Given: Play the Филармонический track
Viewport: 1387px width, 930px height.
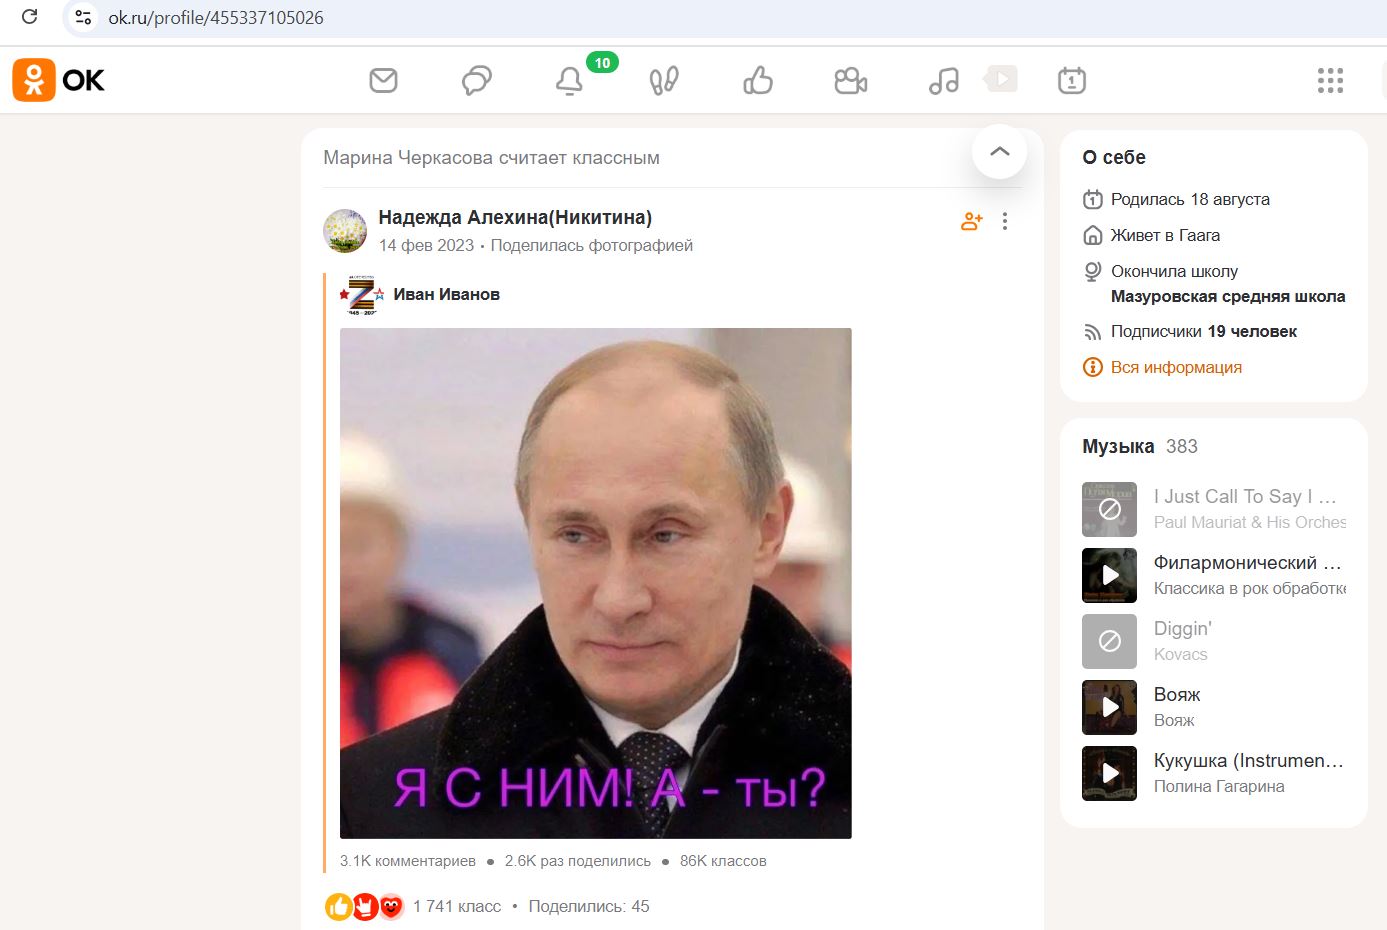Looking at the screenshot, I should (1110, 575).
